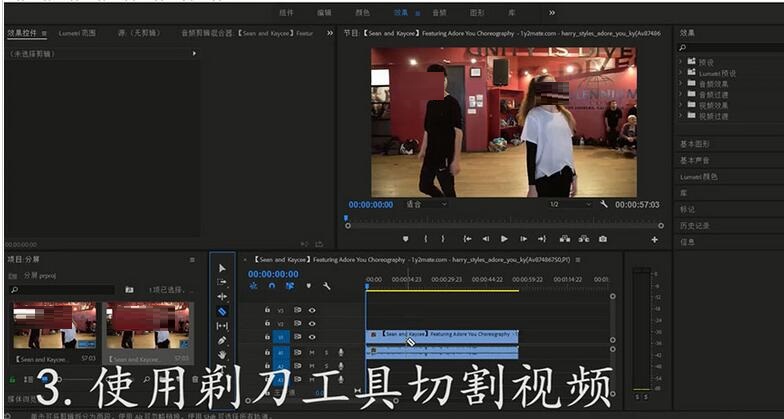Toggle track lock on V2
Viewport: 784px width, 419px height.
click(267, 323)
